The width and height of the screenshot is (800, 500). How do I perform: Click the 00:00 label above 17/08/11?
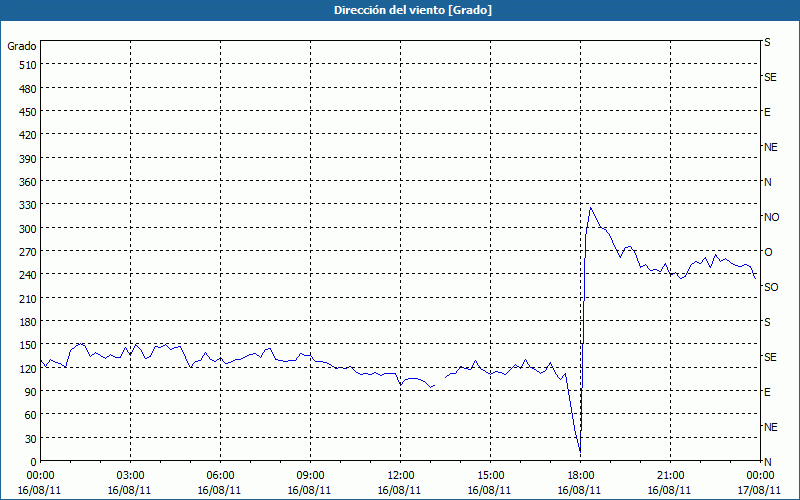760,476
